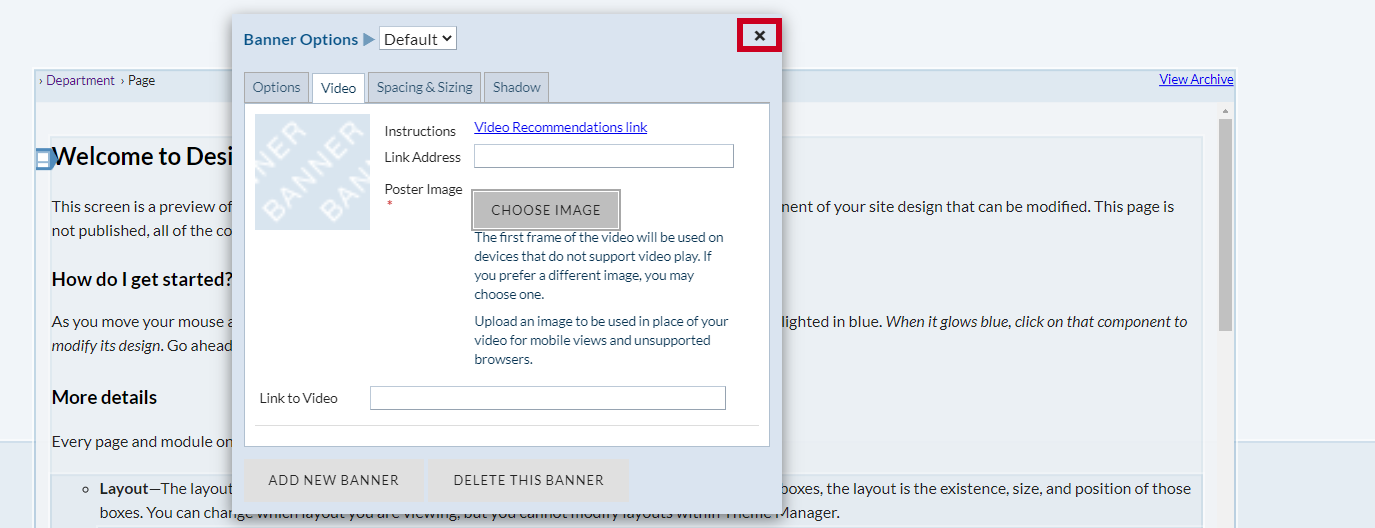Click the banner preview thumbnail

pyautogui.click(x=312, y=172)
